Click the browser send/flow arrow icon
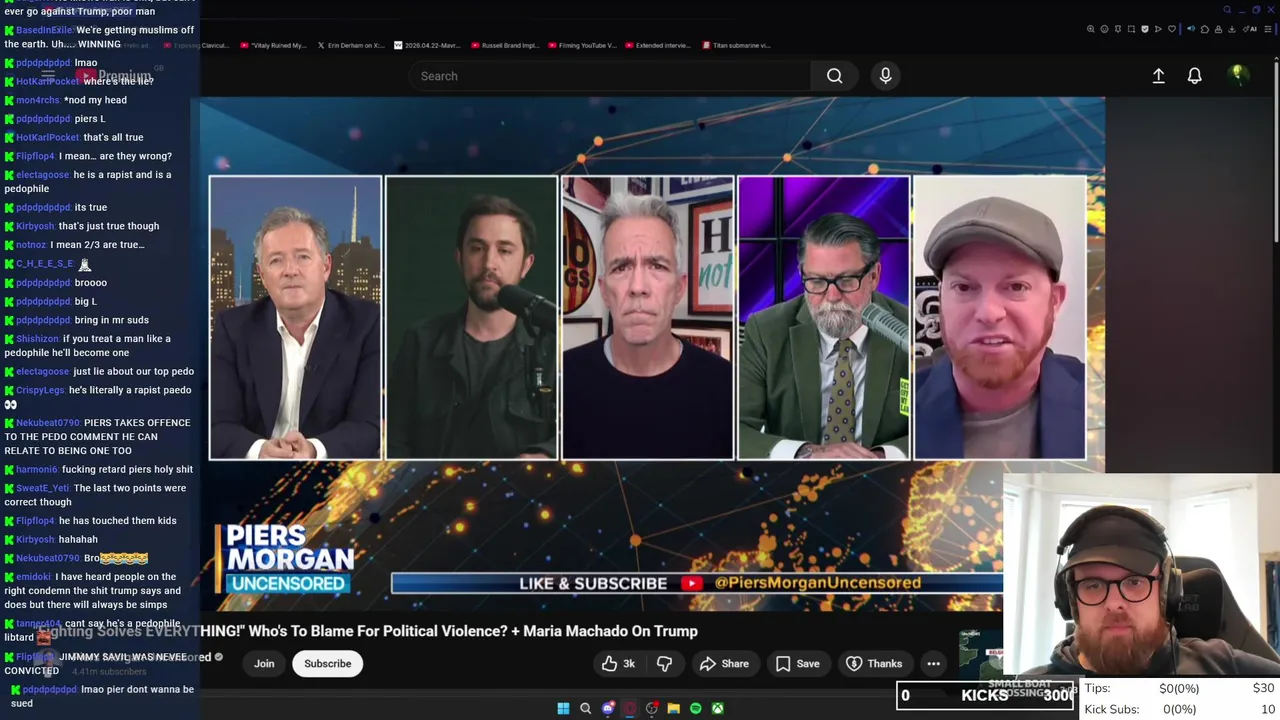1280x720 pixels. click(1158, 29)
